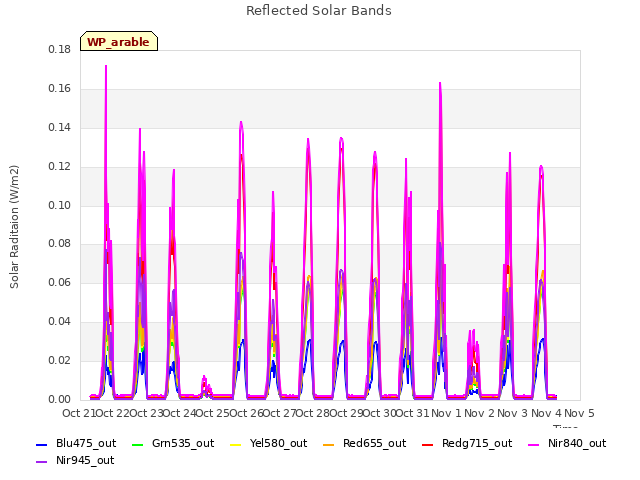
Task: Select the Nir945_out purple legend swatch
Action: point(42,462)
